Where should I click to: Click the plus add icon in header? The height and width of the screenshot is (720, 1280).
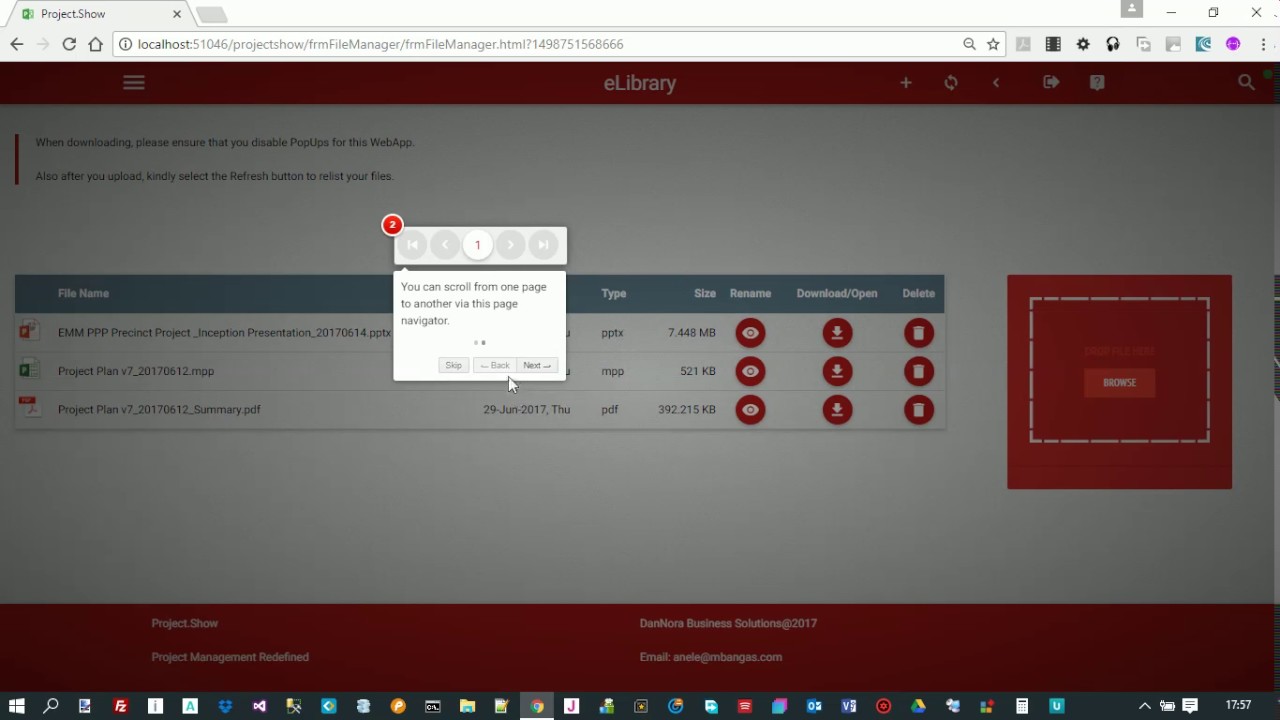coord(905,83)
